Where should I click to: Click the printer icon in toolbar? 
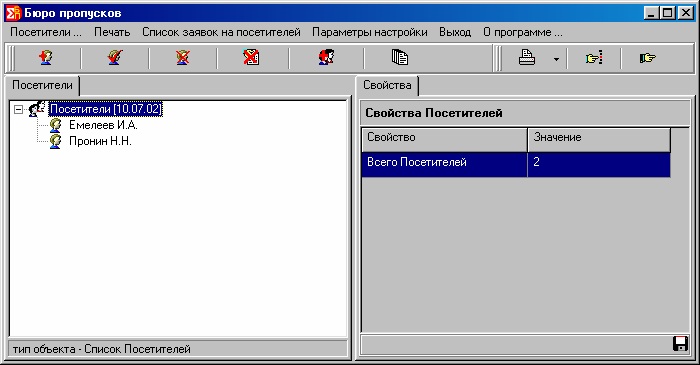pos(527,58)
